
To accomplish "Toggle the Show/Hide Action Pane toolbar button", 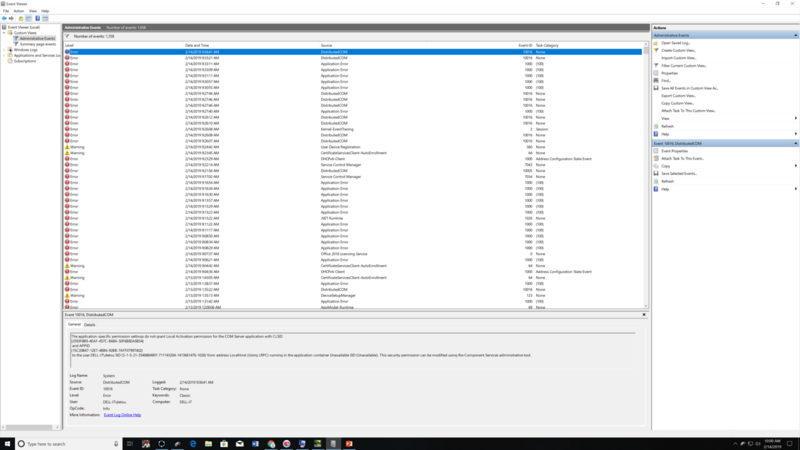I will (45, 18).
